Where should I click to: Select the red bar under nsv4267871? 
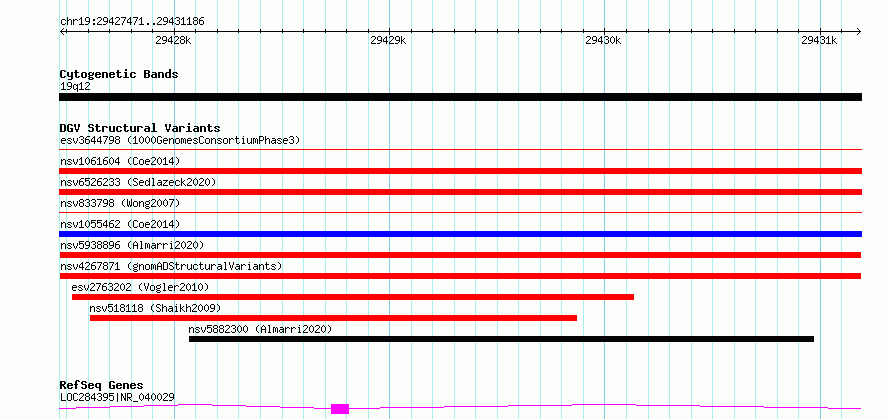460,276
